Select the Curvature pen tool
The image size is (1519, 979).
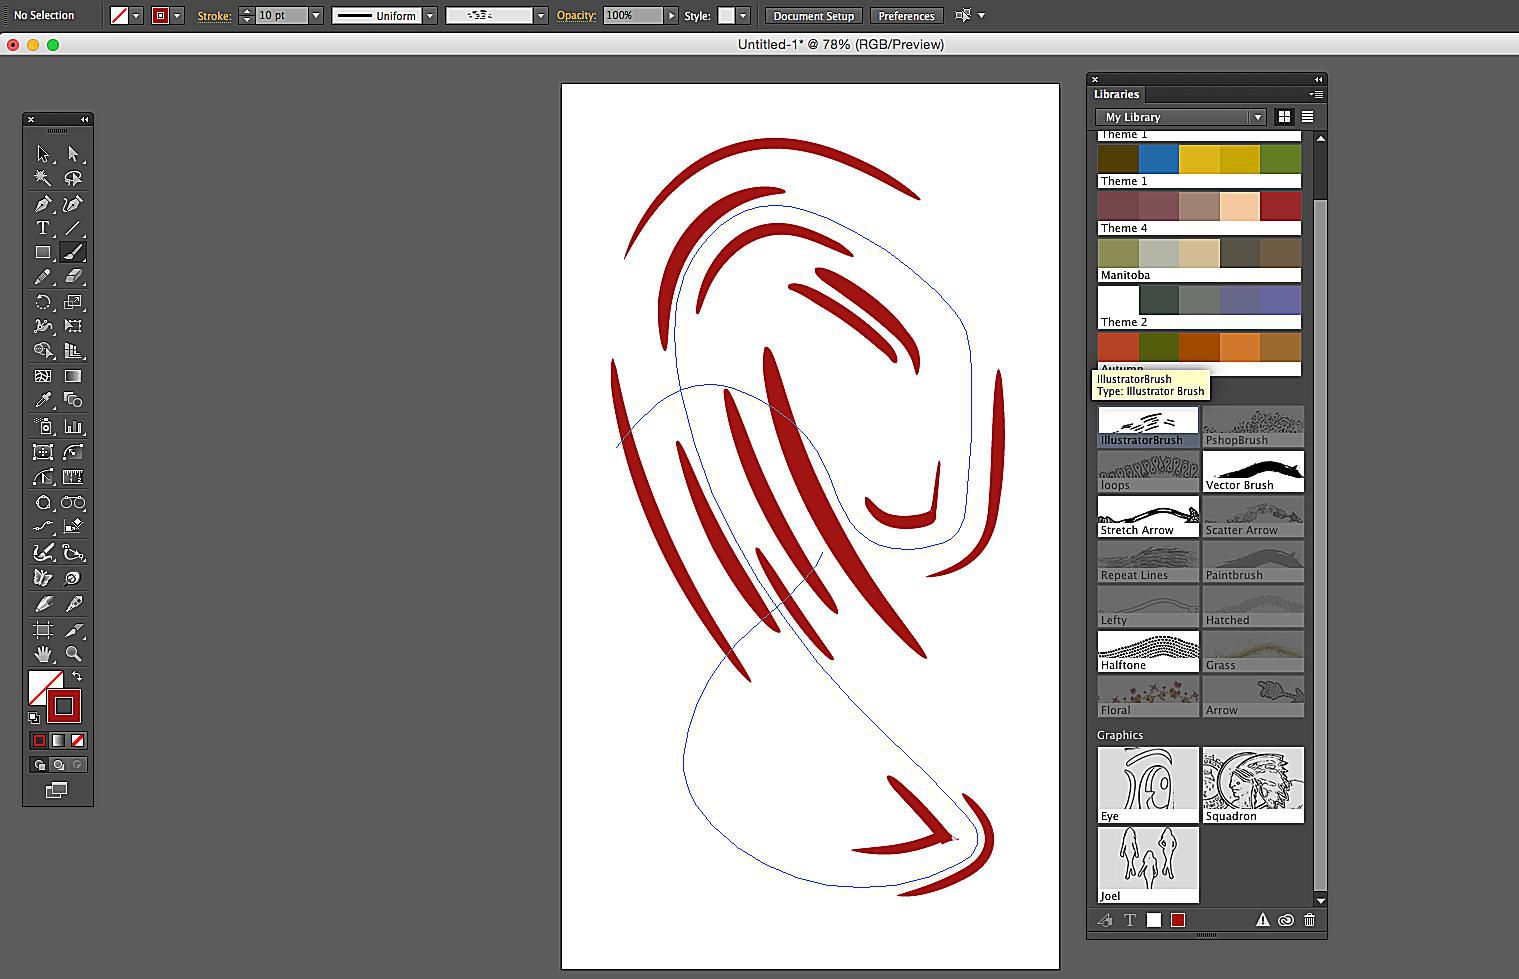73,204
